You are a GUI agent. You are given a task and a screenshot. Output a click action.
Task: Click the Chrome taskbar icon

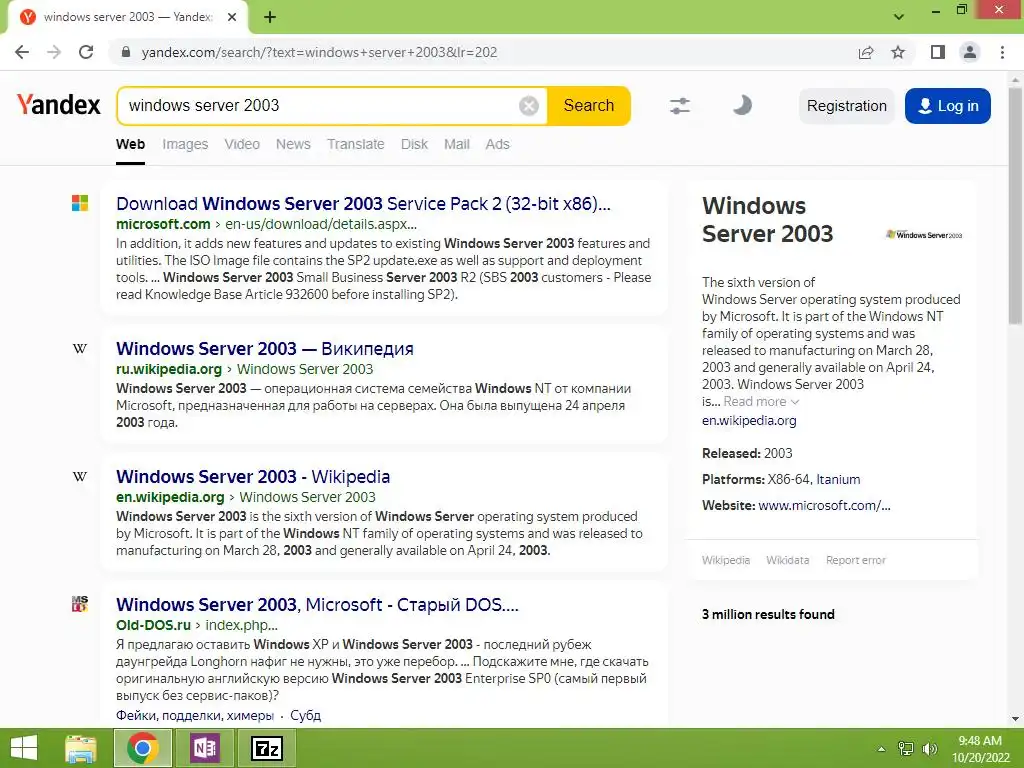[143, 748]
